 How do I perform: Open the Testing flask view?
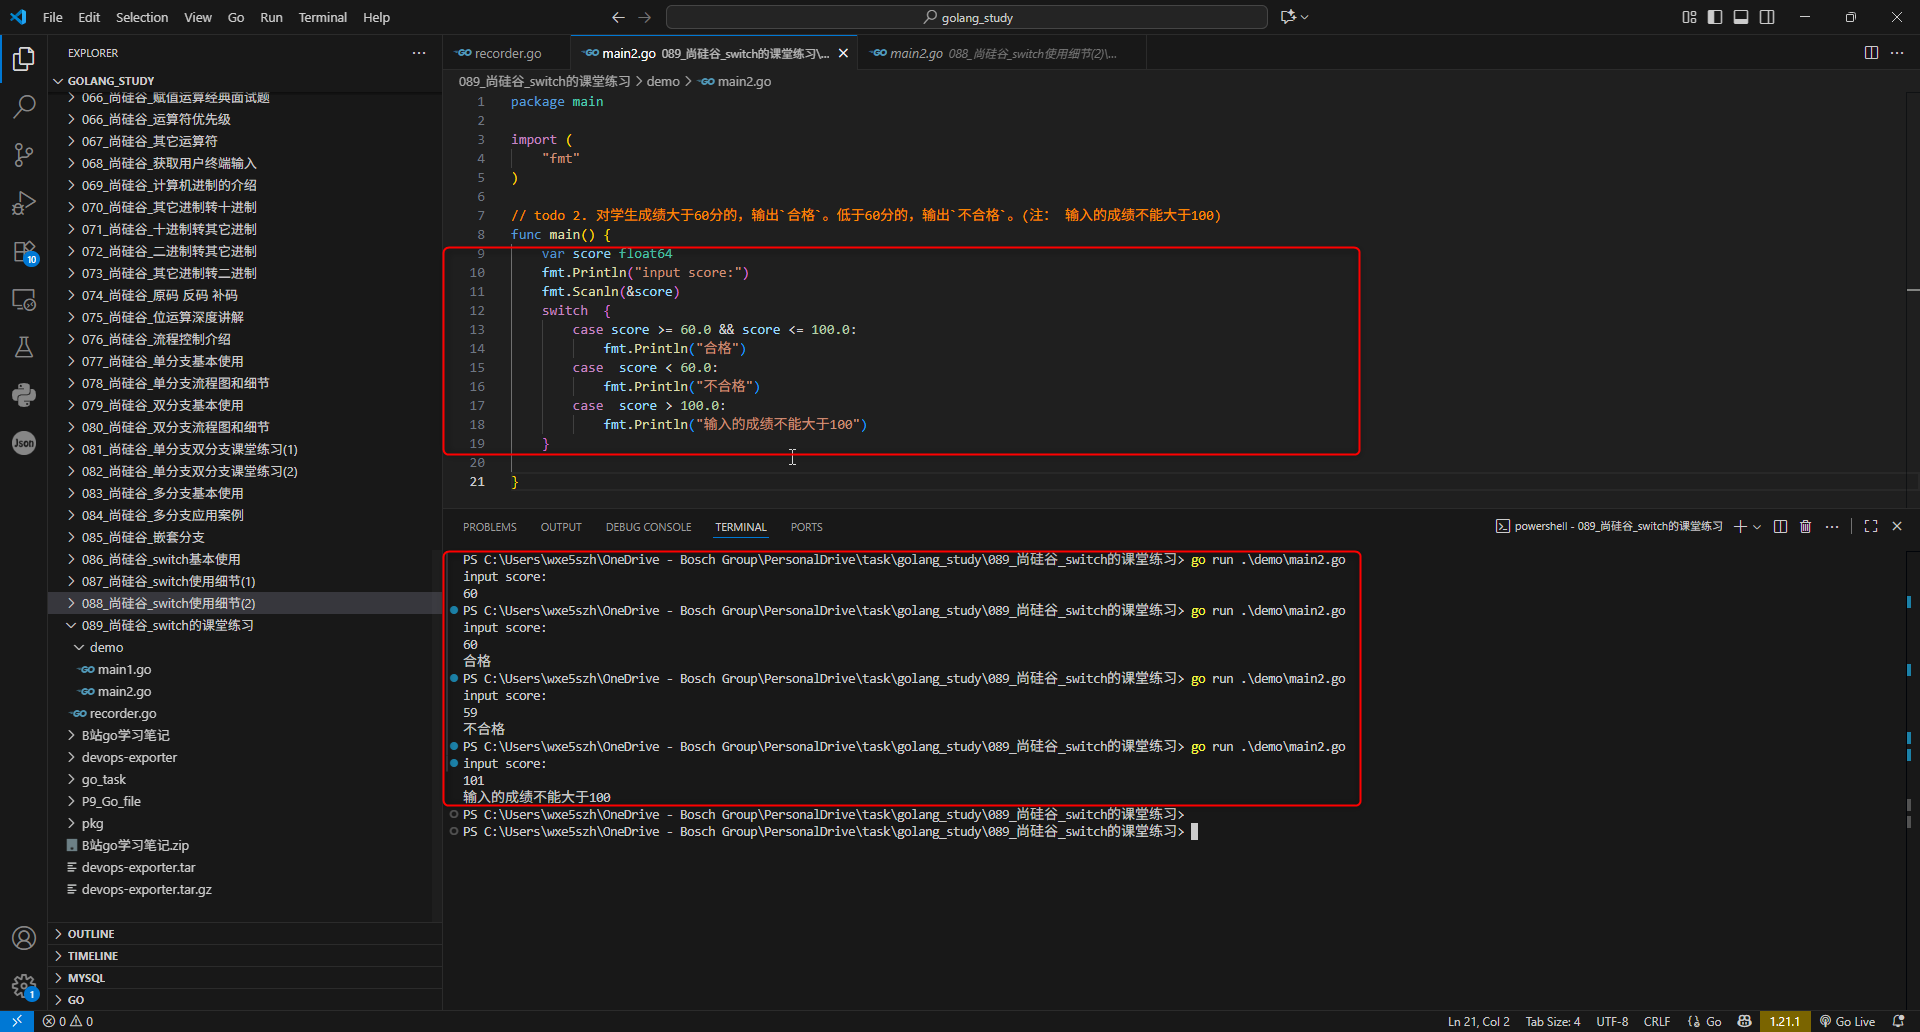point(24,347)
